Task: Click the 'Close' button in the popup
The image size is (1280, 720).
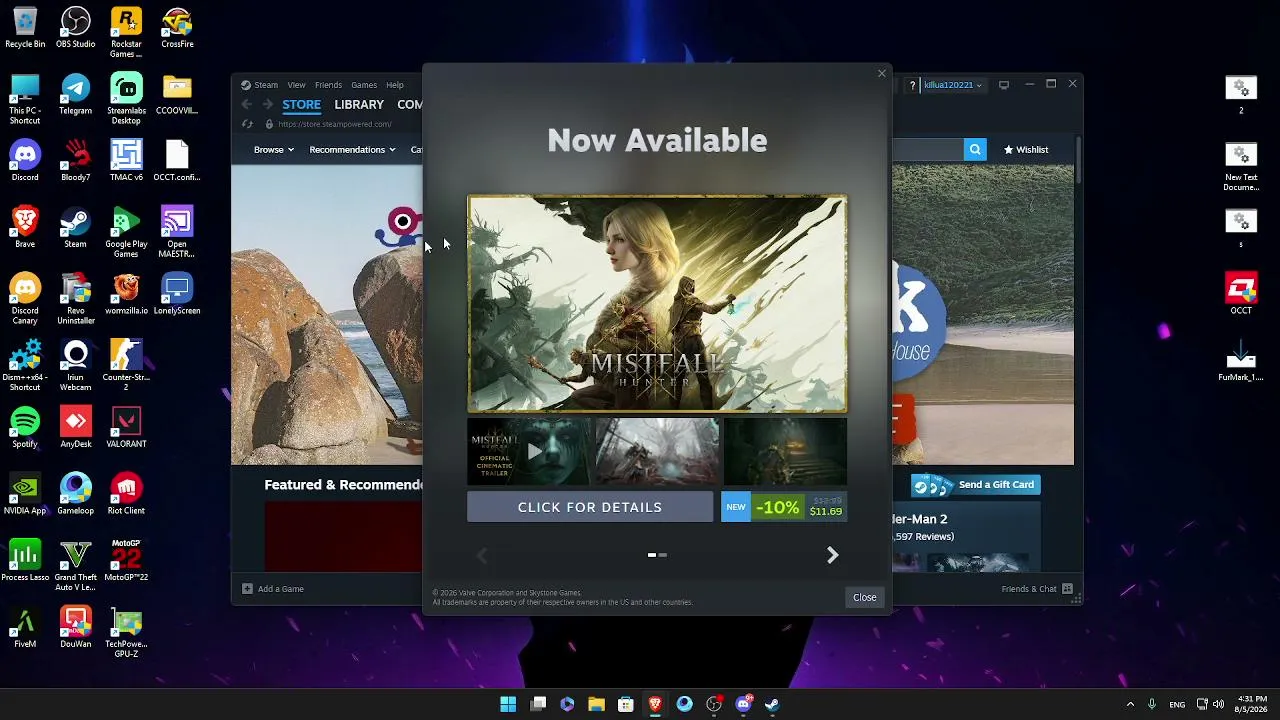Action: tap(864, 598)
